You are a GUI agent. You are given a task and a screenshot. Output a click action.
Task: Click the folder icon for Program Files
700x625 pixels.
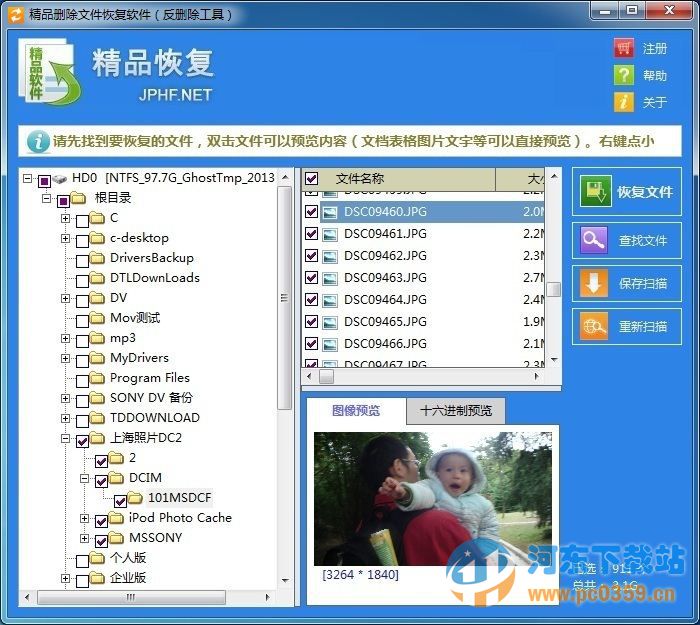point(97,378)
